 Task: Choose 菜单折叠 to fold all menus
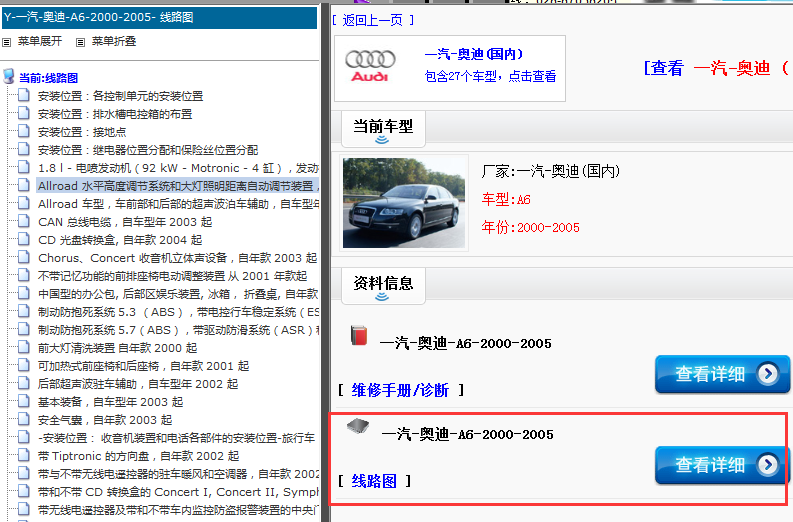pos(114,41)
